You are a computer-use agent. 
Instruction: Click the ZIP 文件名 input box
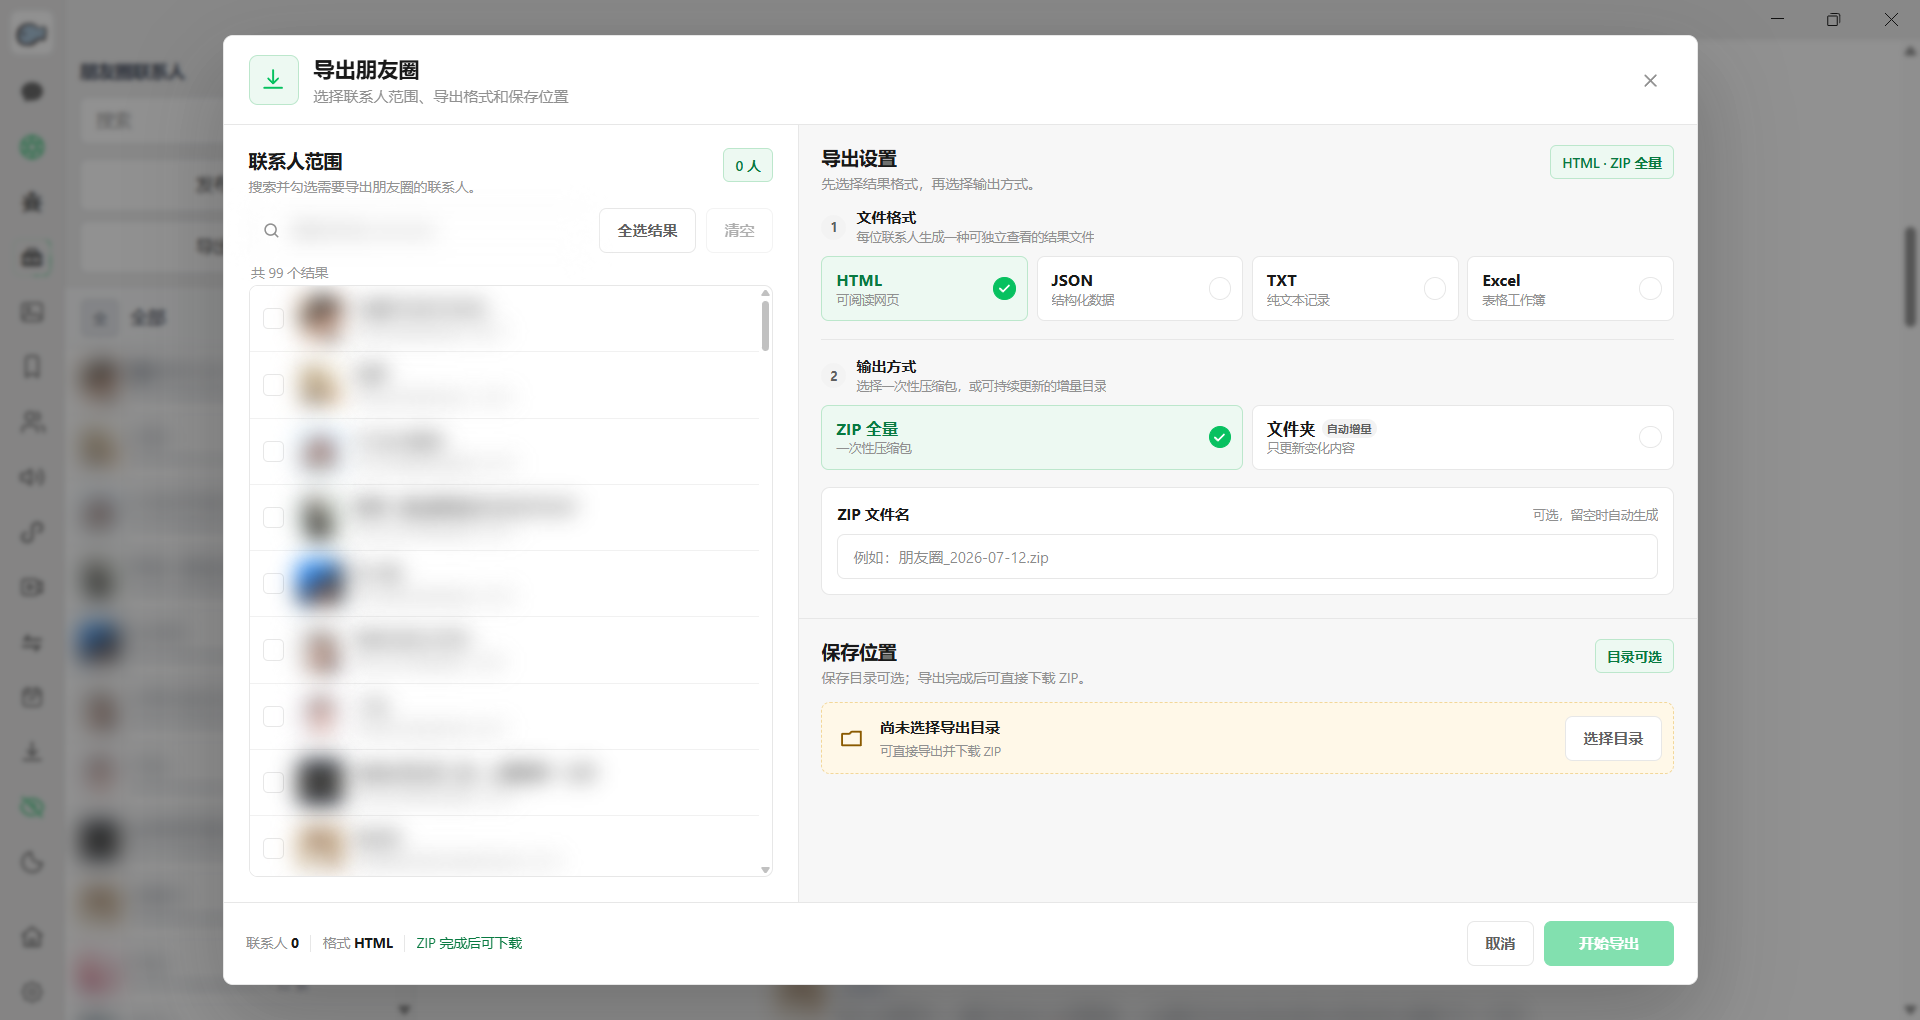(1247, 557)
